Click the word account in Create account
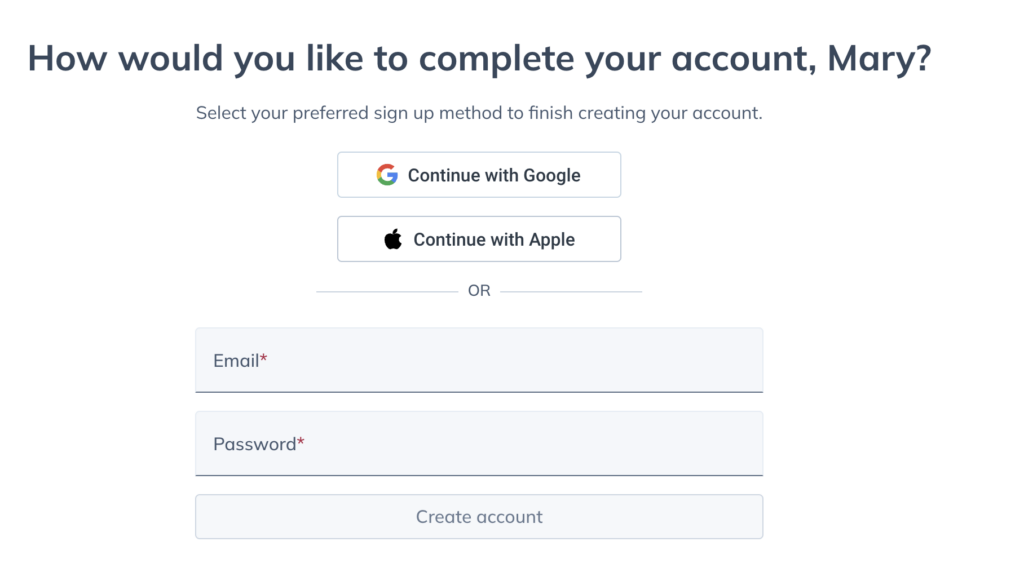The height and width of the screenshot is (586, 1024). tap(509, 517)
